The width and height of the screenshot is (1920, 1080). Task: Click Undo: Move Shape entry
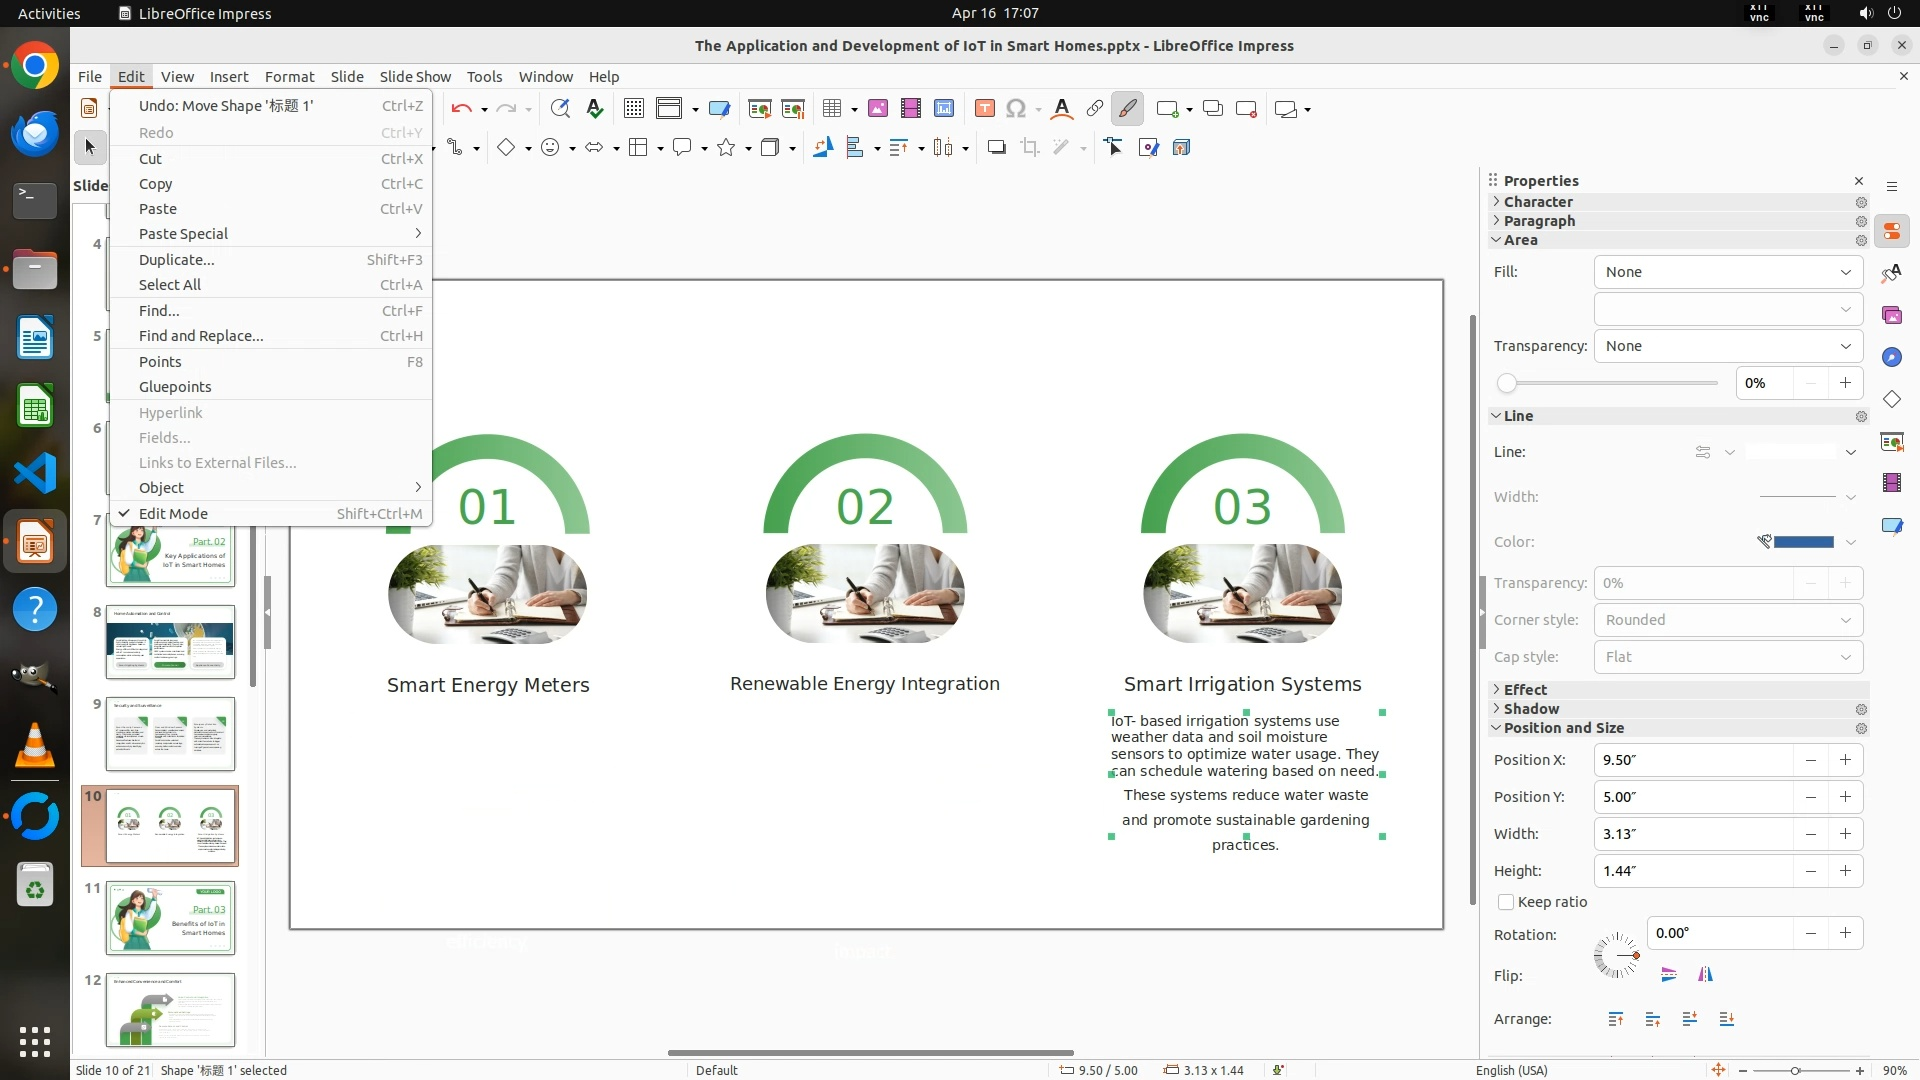(x=226, y=106)
